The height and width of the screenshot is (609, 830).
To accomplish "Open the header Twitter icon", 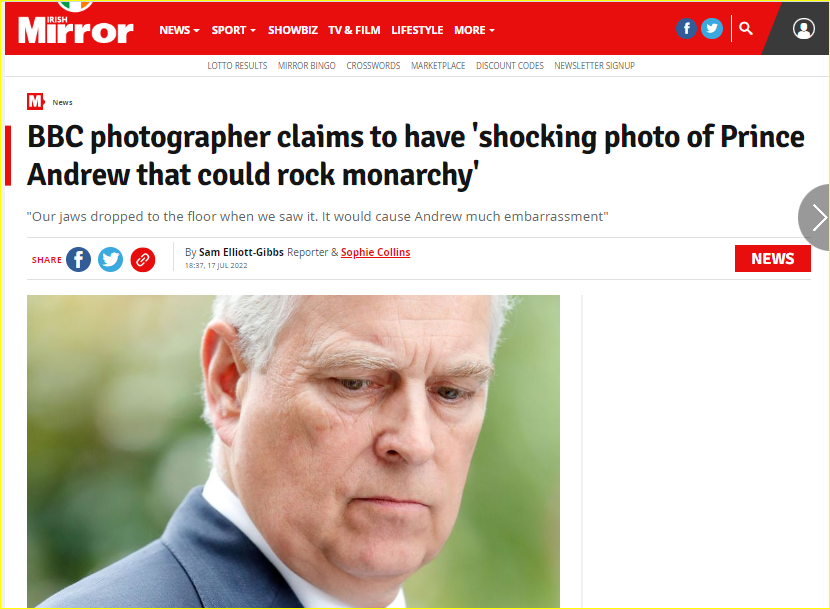I will pyautogui.click(x=711, y=29).
